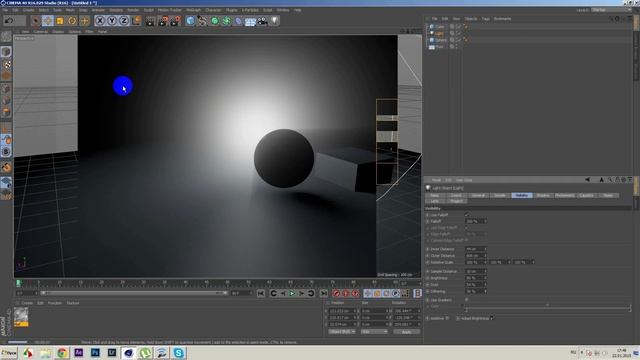640x360 pixels.
Task: Switch to Edges mode
Action: [x=6, y=100]
